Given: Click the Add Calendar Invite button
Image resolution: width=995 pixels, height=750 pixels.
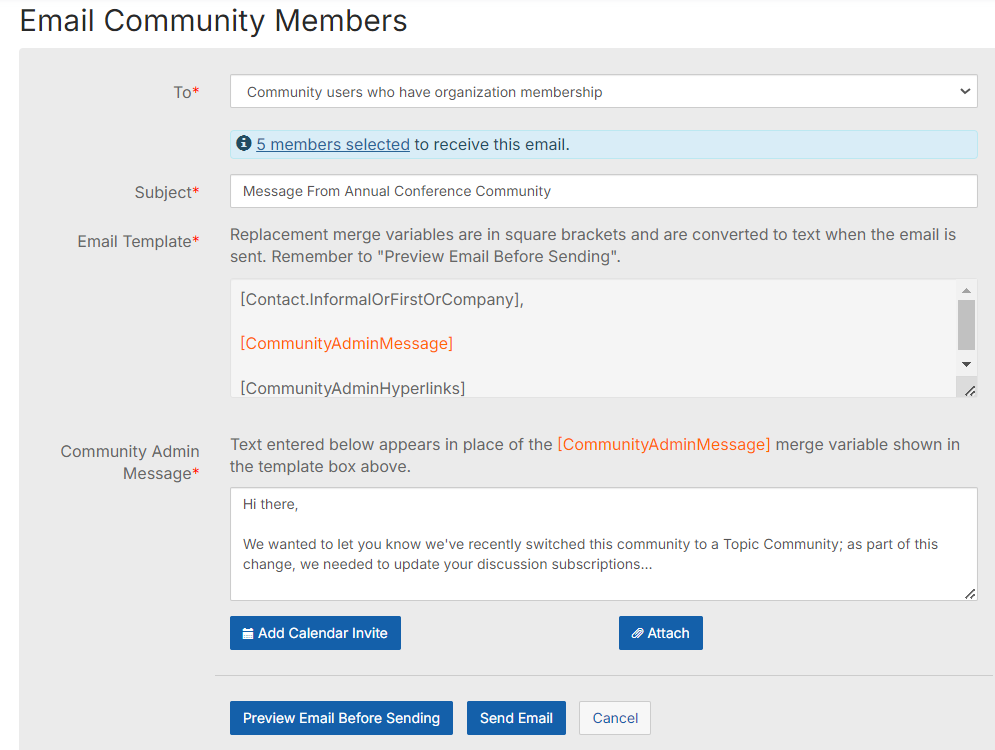Looking at the screenshot, I should (x=315, y=633).
